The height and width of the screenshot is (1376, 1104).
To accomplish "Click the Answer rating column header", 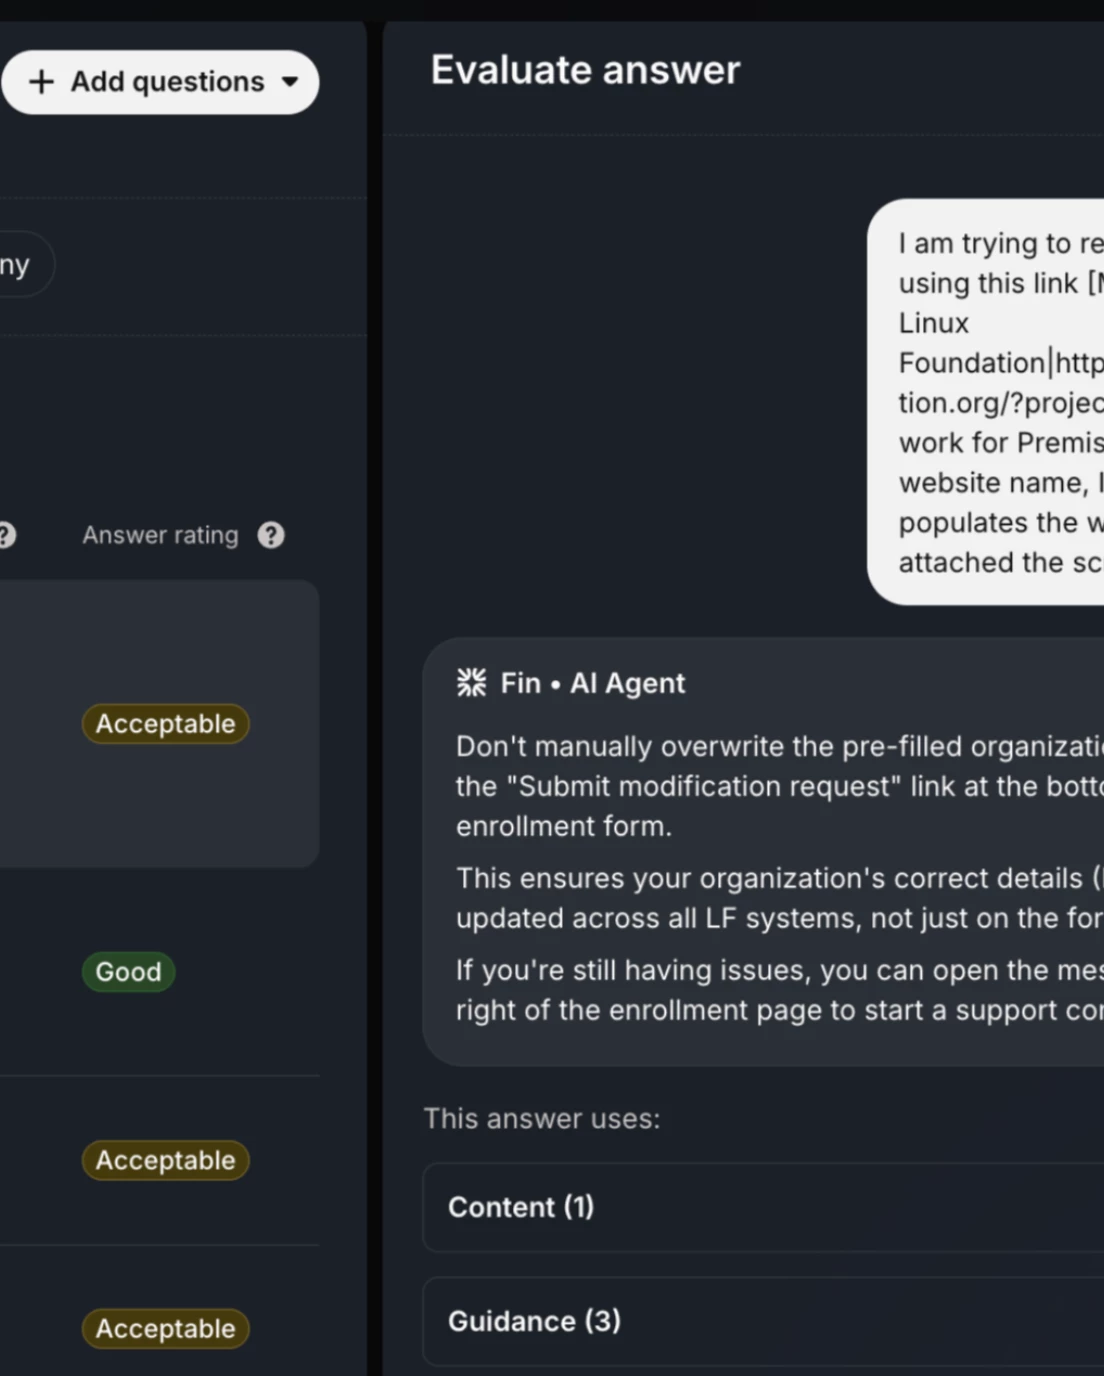I will [160, 535].
